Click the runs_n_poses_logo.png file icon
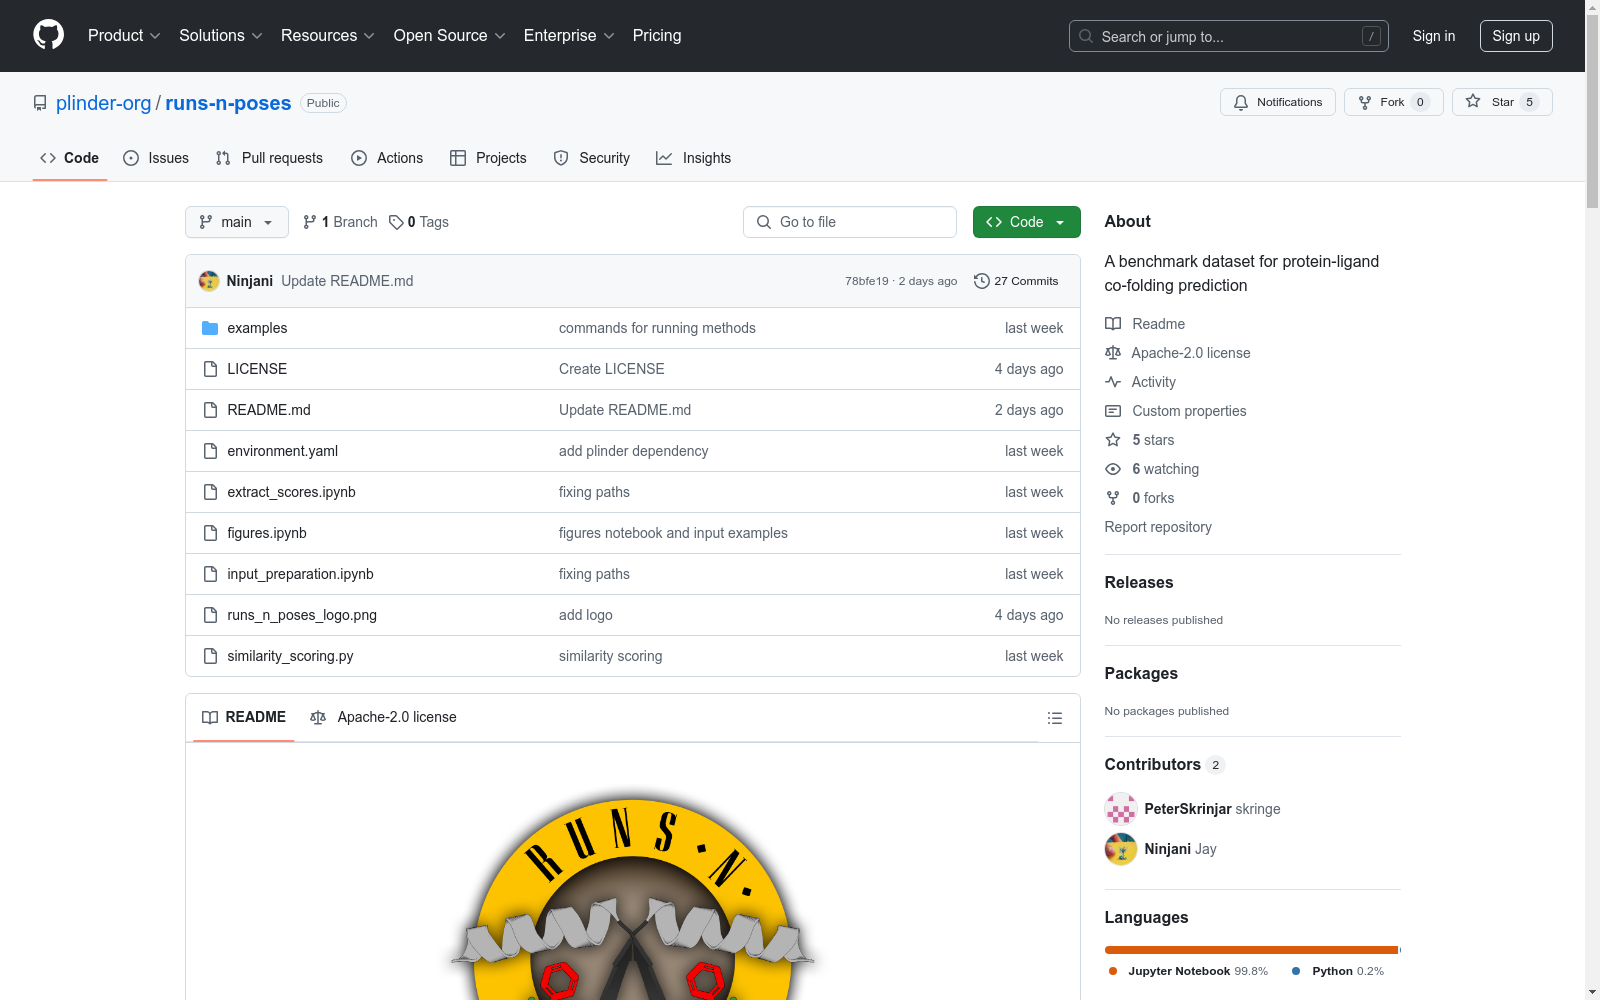Screen dimensions: 1600x1000 pos(210,615)
